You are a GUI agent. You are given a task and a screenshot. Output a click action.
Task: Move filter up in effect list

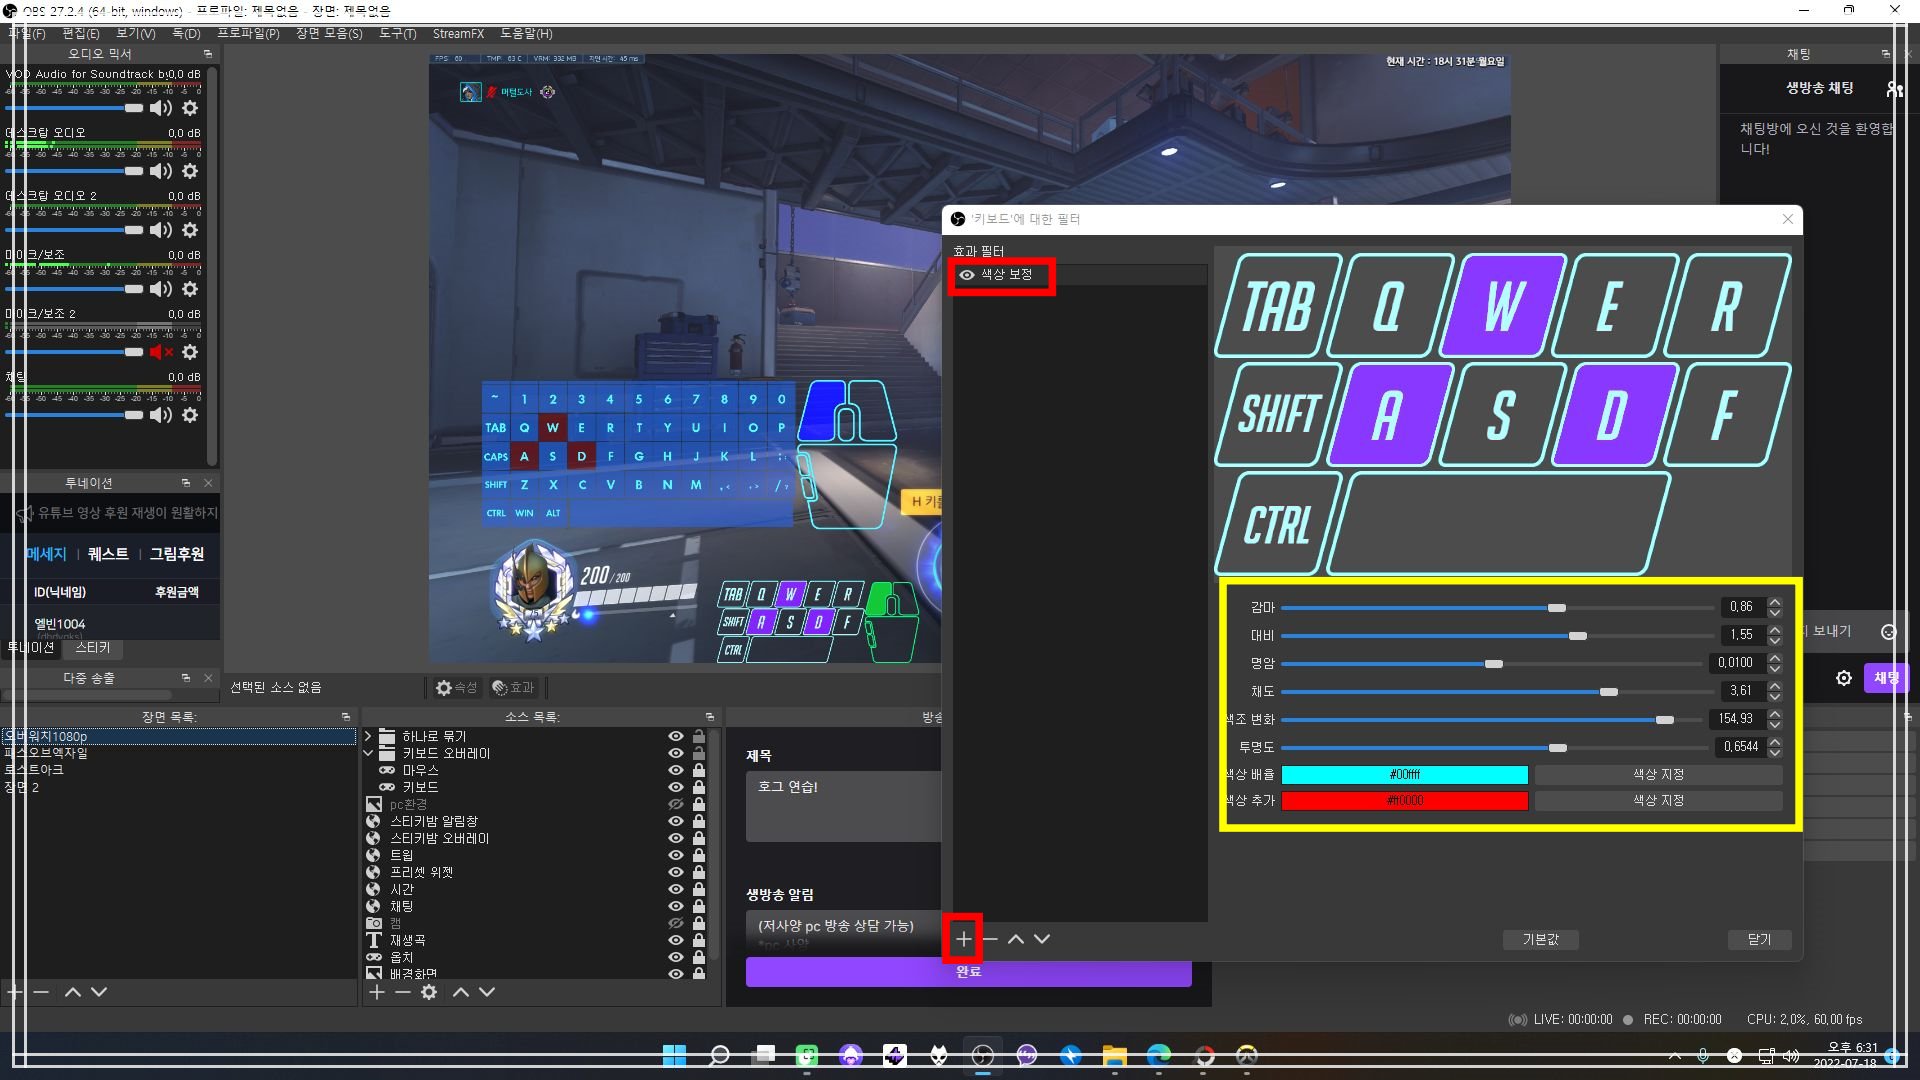1016,939
